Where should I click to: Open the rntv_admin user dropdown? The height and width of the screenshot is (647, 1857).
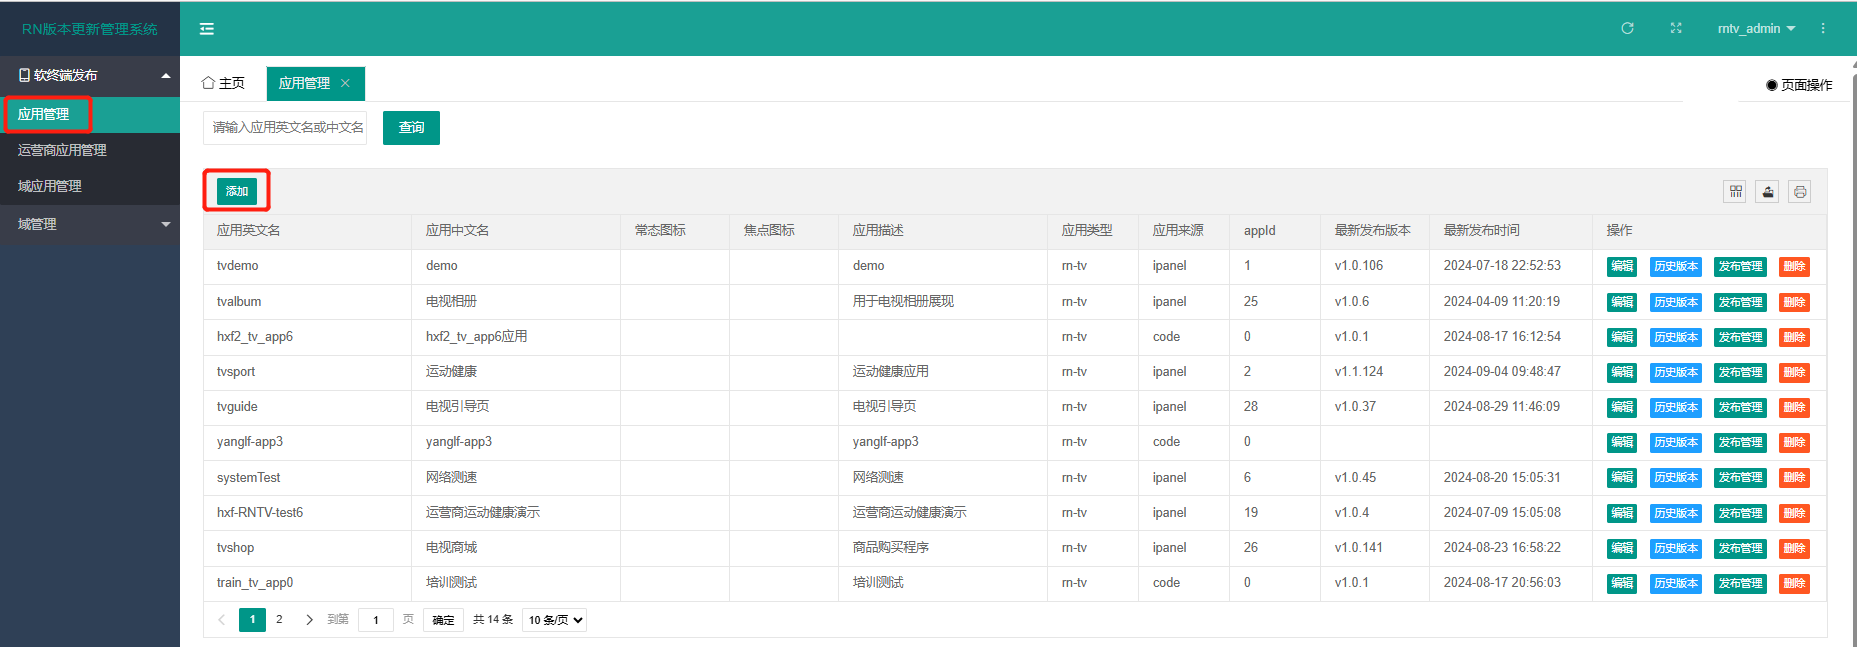click(1755, 28)
